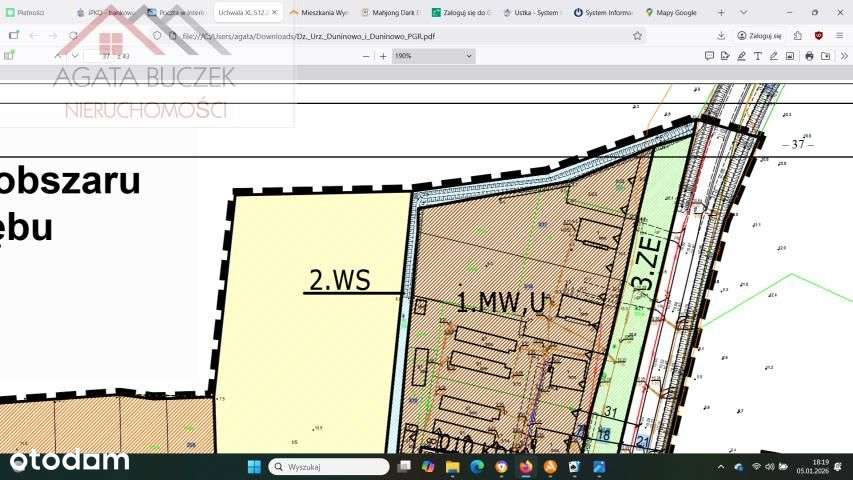Open Solitaire app from the taskbar
The height and width of the screenshot is (480, 853).
point(575,466)
